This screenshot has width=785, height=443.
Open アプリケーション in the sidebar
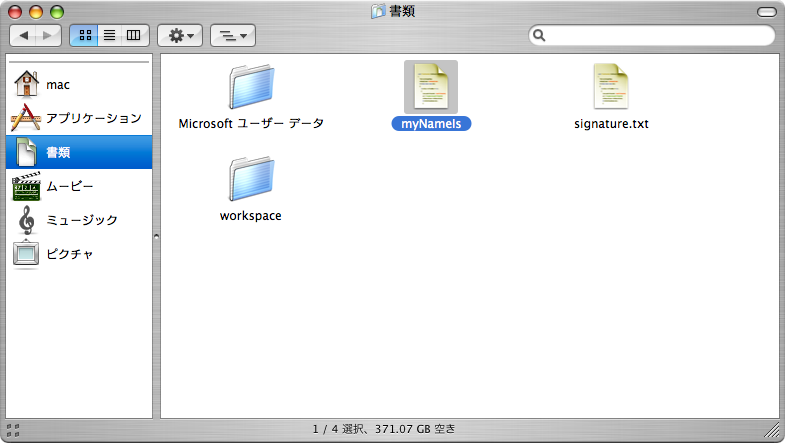79,118
